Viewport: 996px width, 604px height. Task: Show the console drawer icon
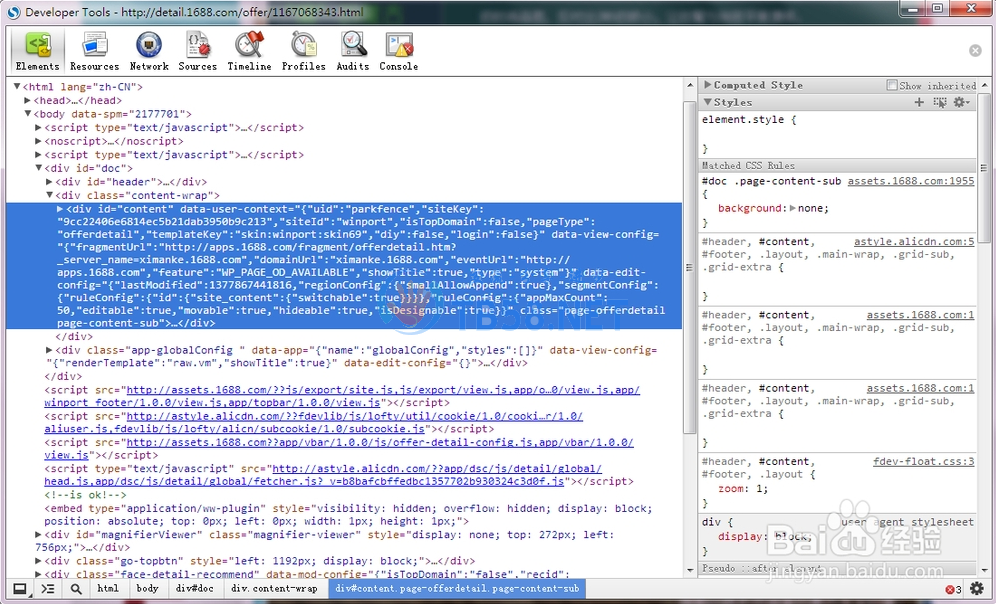tap(48, 589)
